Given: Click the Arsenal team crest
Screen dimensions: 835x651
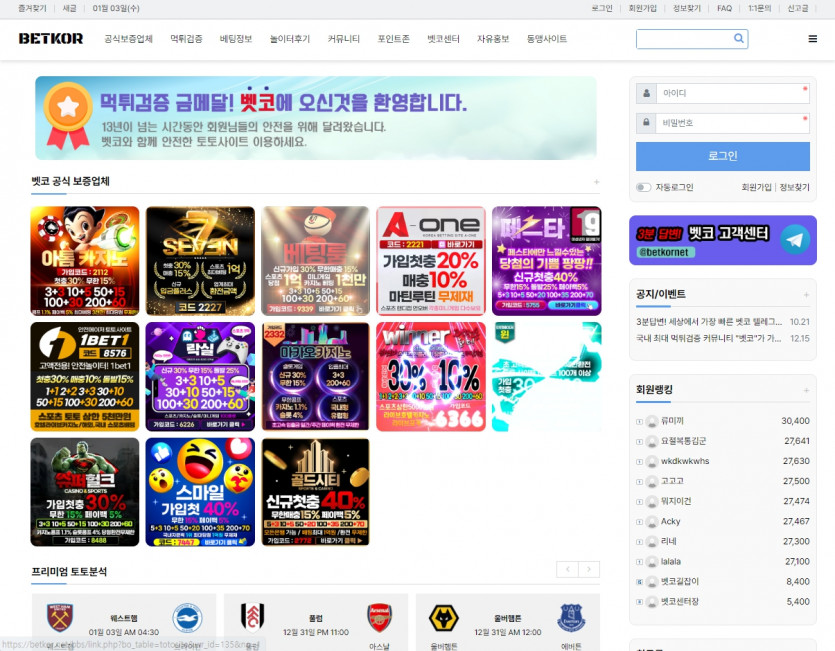Looking at the screenshot, I should tap(380, 617).
